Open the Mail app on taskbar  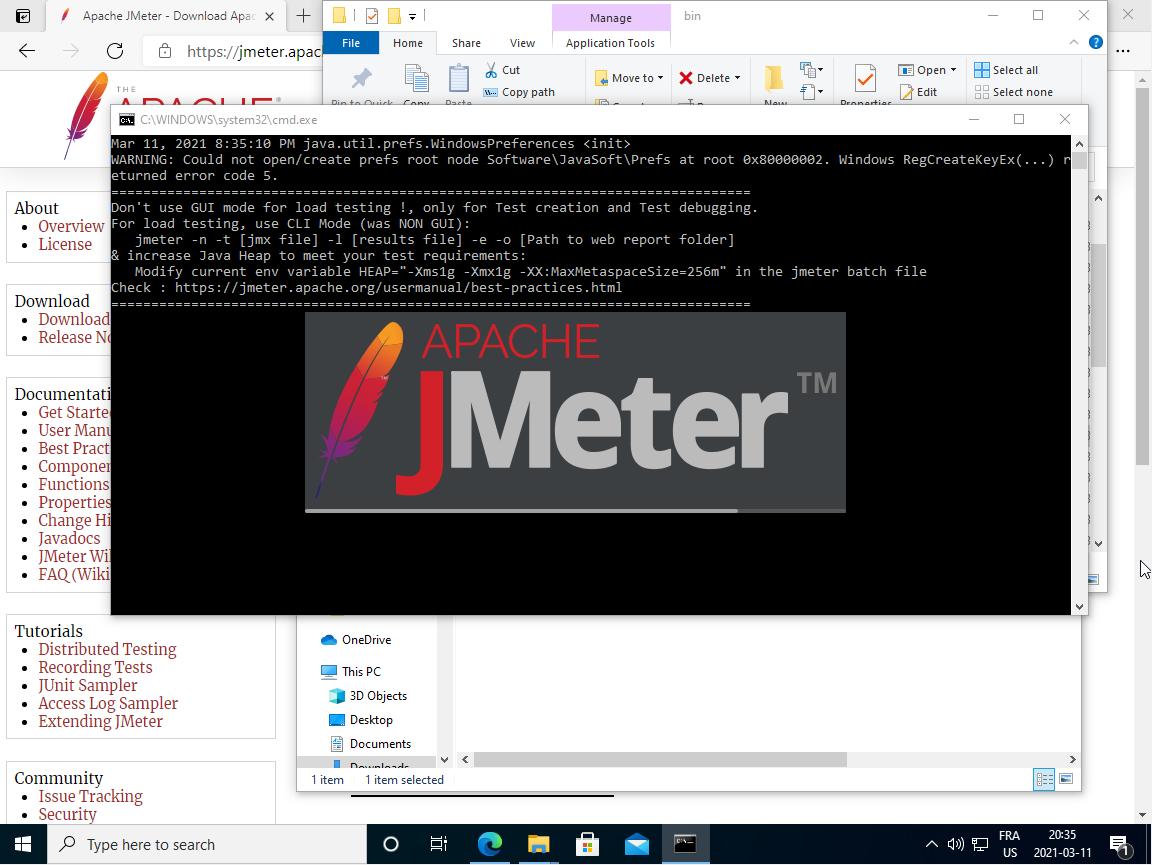637,844
